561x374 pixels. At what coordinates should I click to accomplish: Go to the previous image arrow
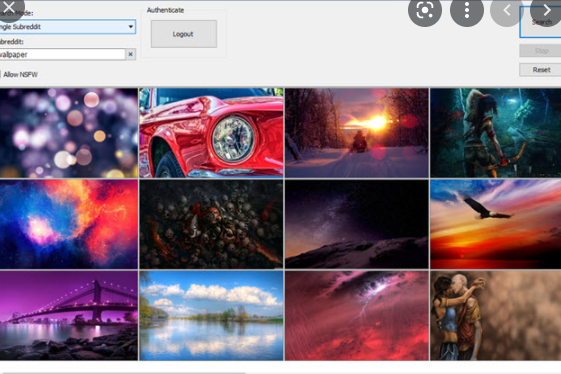507,11
